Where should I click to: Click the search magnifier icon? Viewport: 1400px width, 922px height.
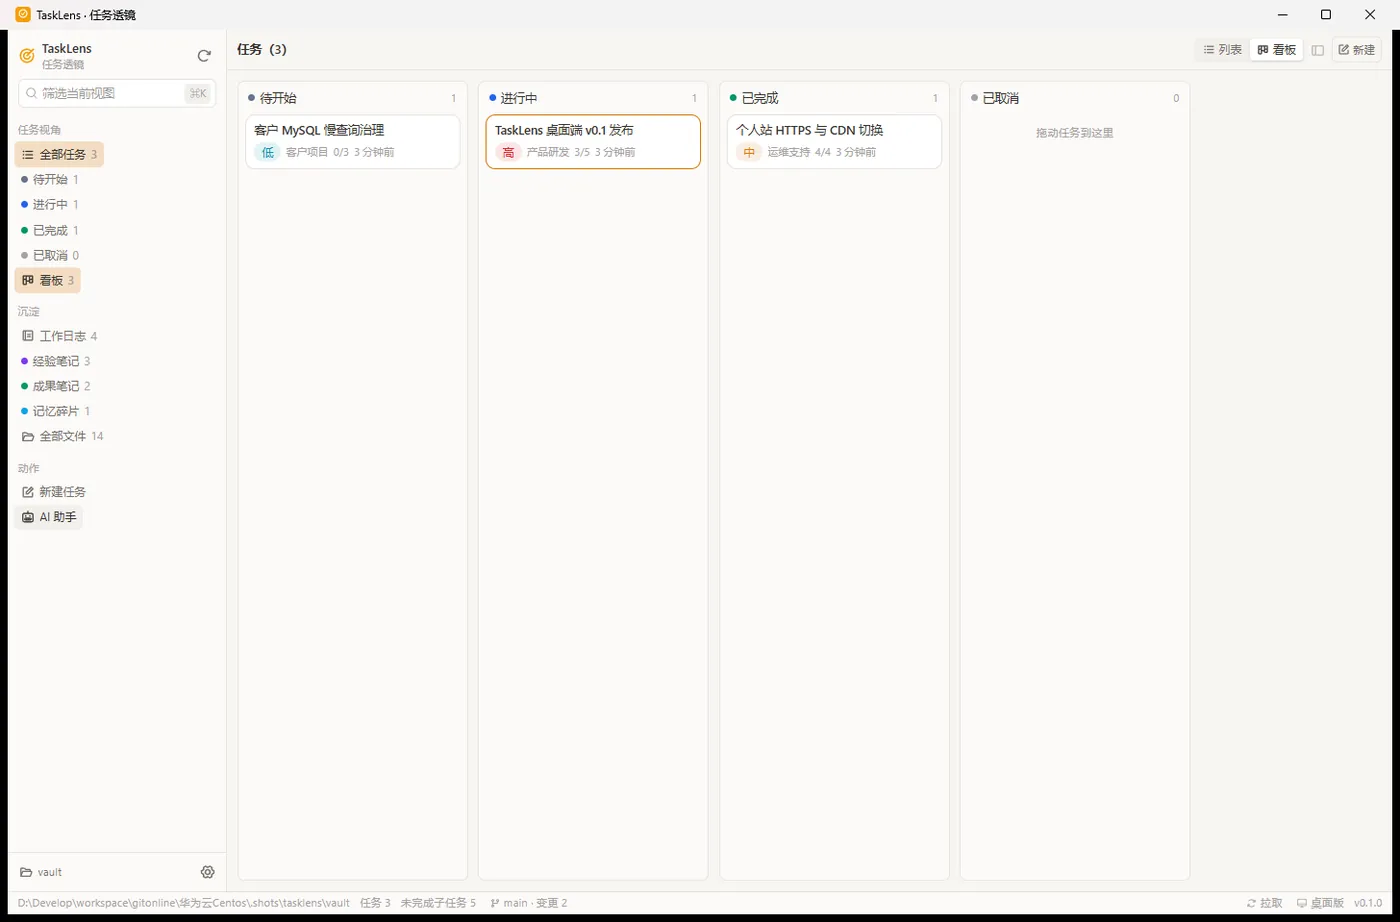tap(32, 93)
